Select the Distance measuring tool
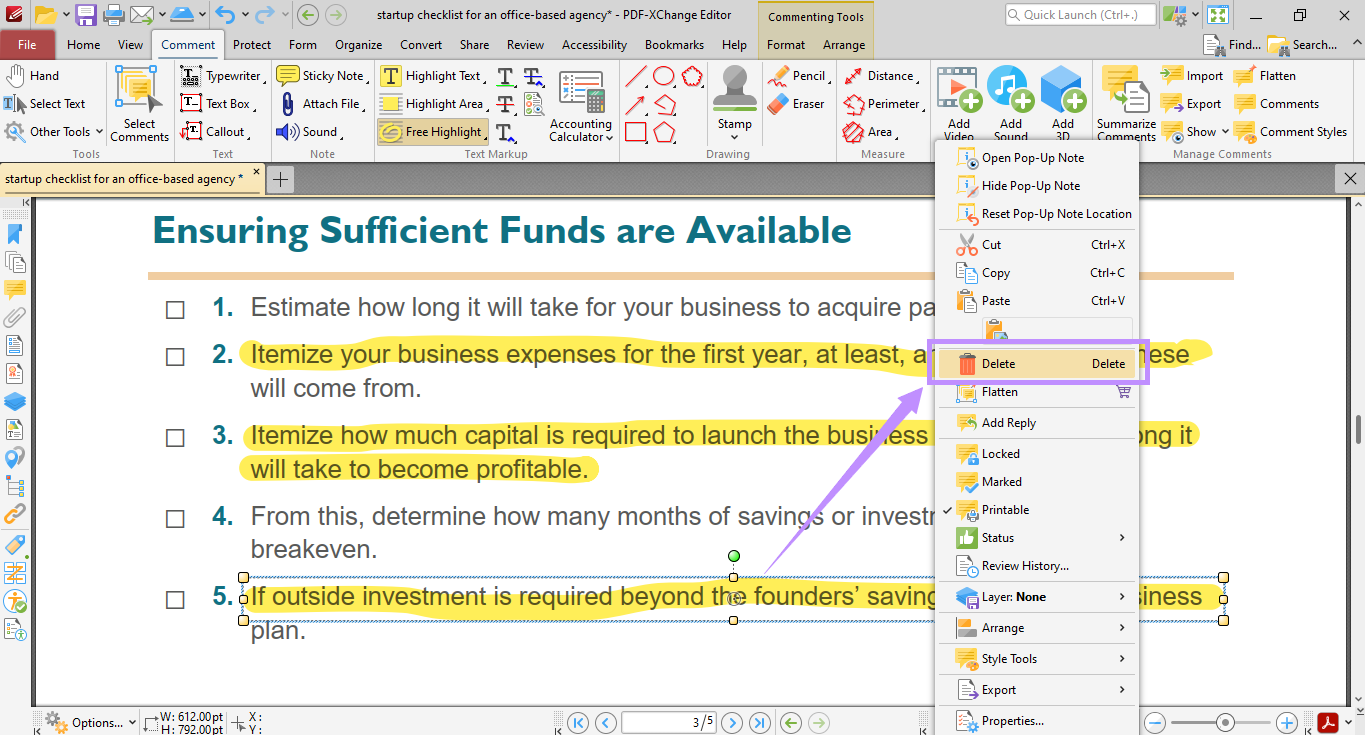The height and width of the screenshot is (735, 1365). pos(884,75)
